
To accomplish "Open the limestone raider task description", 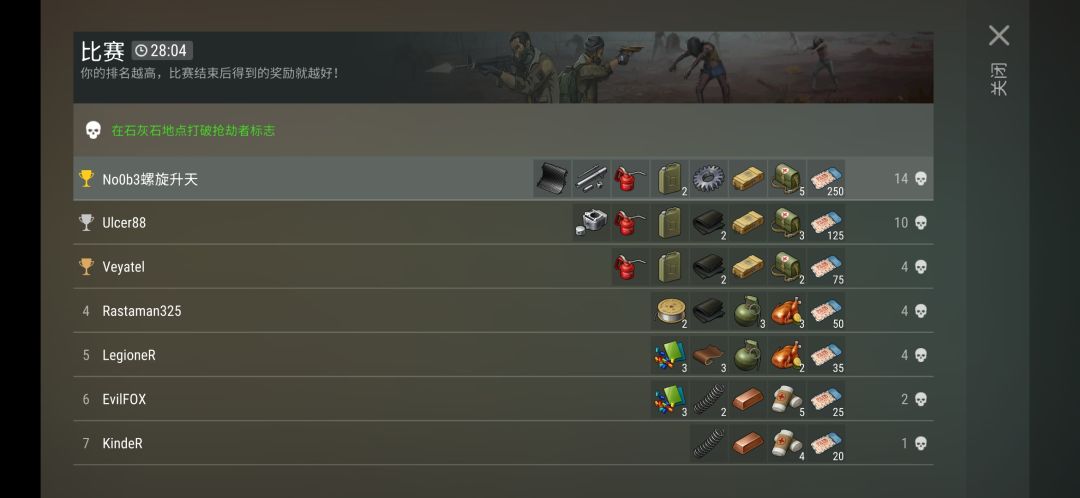I will [x=194, y=130].
